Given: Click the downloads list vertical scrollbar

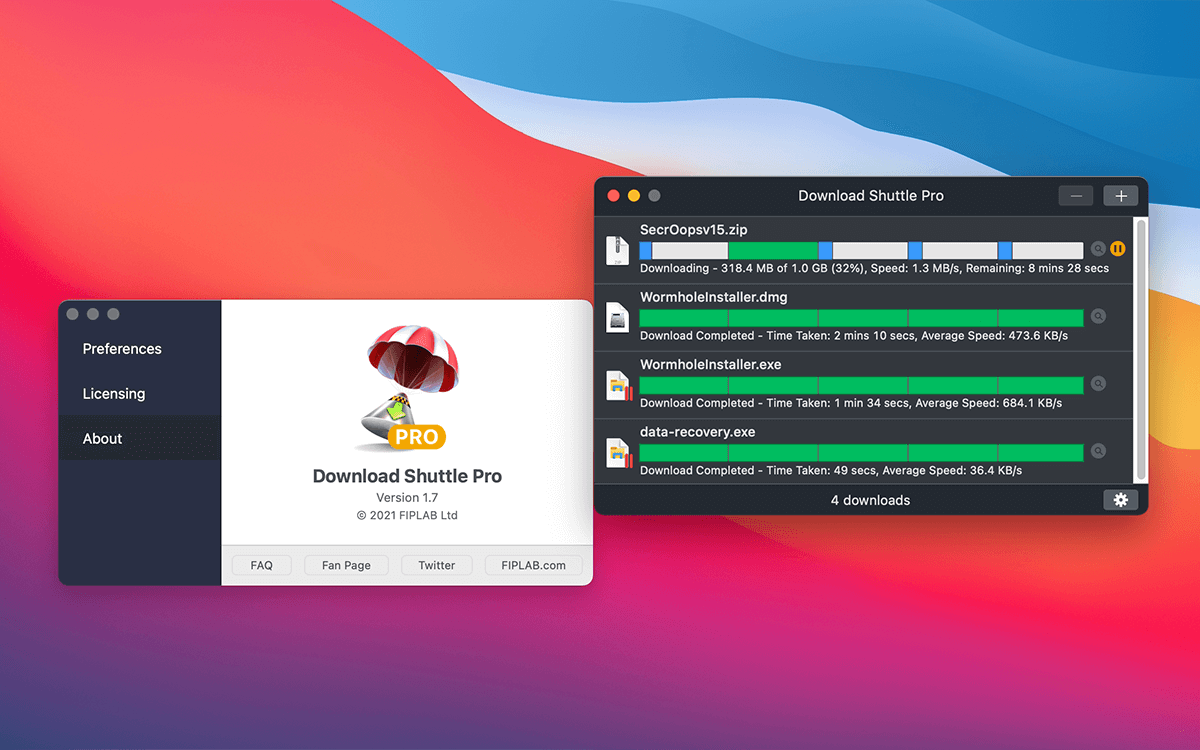Looking at the screenshot, I should [1140, 350].
